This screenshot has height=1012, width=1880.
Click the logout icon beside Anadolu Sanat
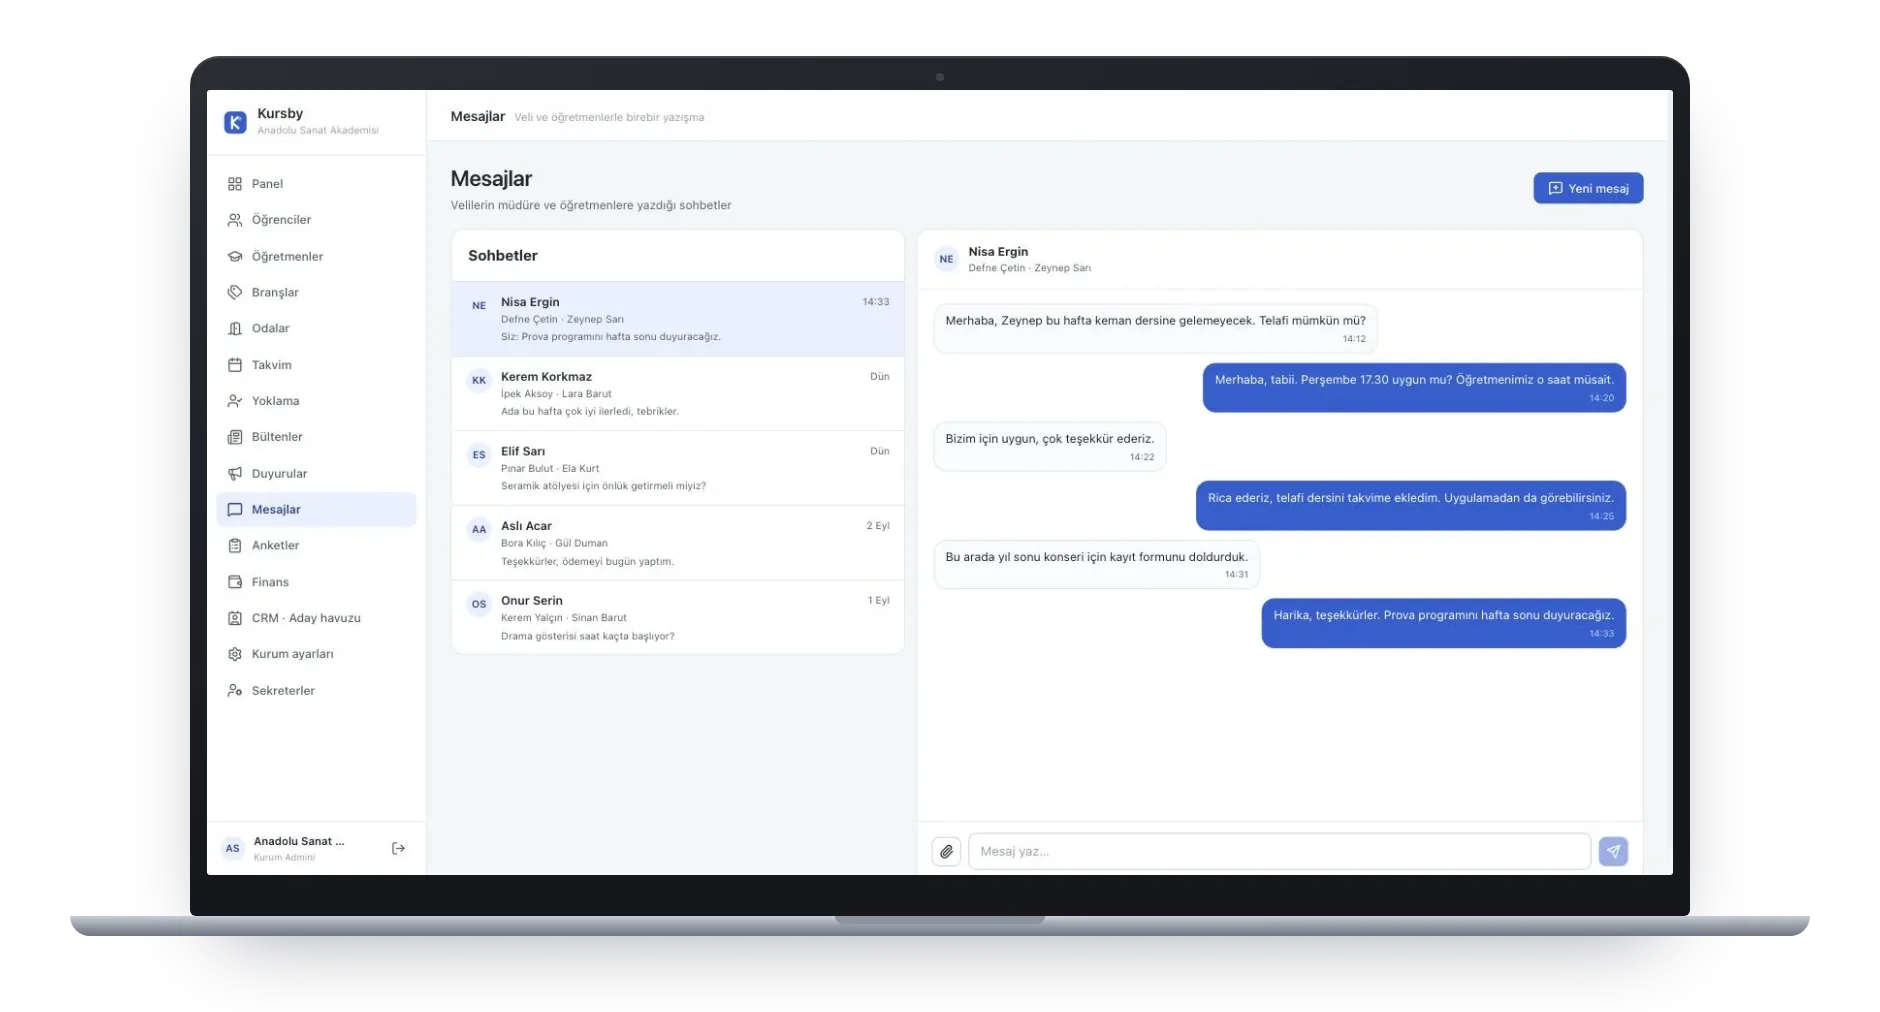click(x=398, y=849)
